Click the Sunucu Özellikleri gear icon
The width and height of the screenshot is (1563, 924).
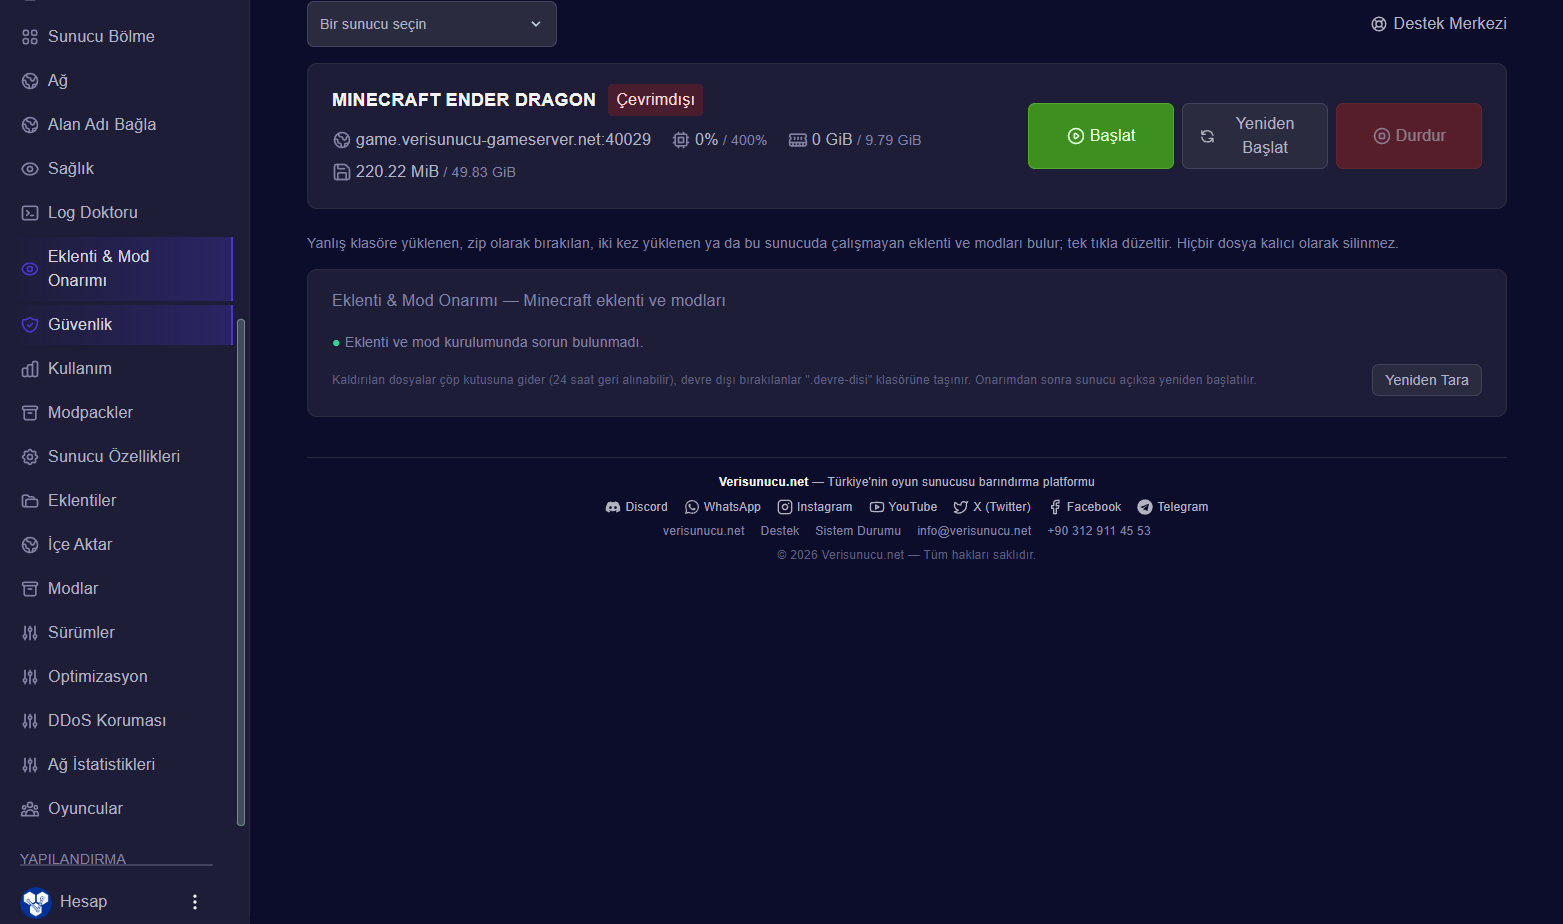[30, 457]
